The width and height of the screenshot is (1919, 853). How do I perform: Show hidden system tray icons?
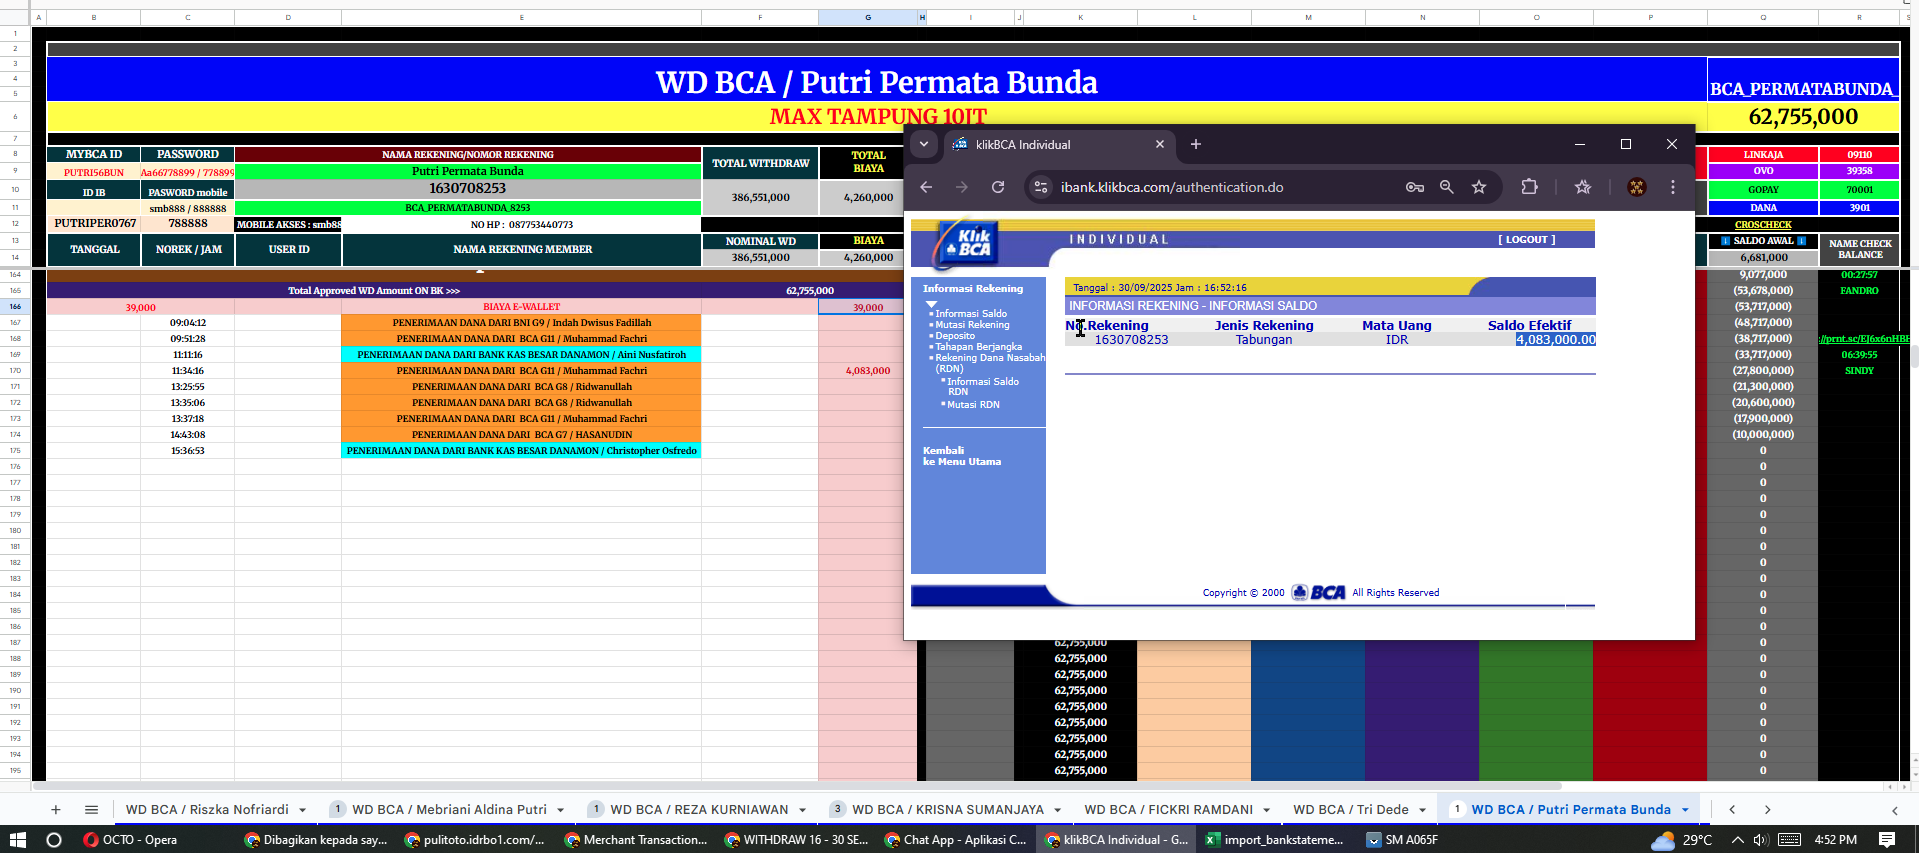[1737, 840]
